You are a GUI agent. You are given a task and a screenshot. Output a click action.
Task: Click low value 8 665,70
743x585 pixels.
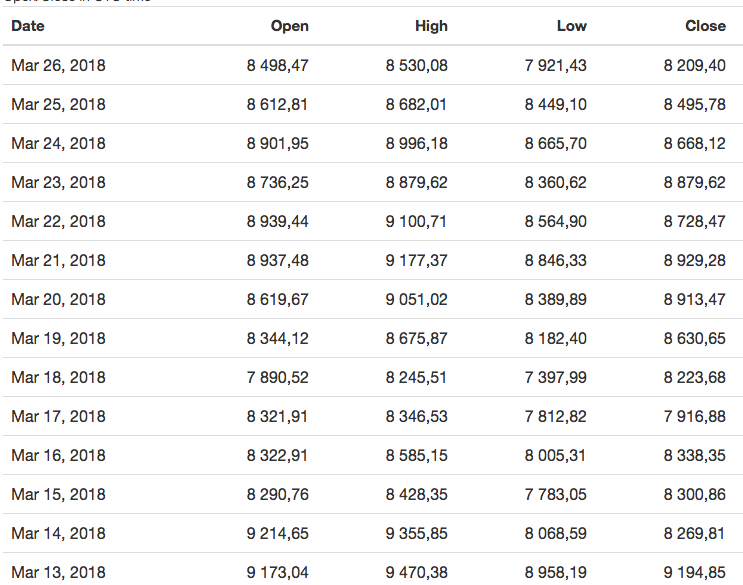point(555,143)
